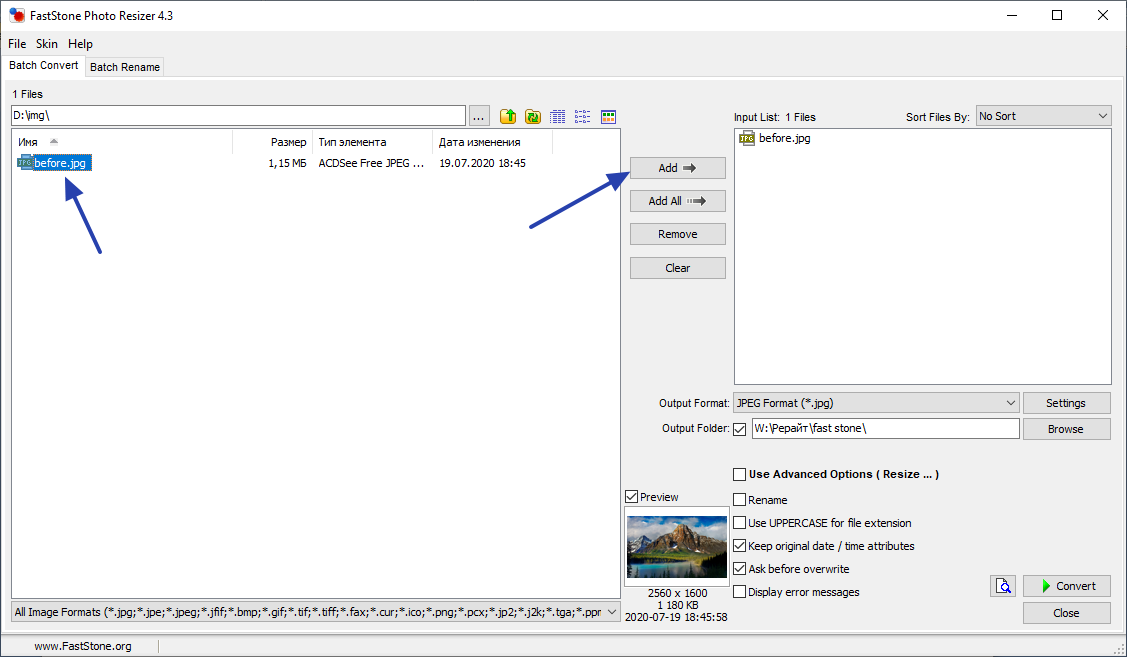
Task: Click the conversion preview magnifier icon
Action: (x=1003, y=586)
